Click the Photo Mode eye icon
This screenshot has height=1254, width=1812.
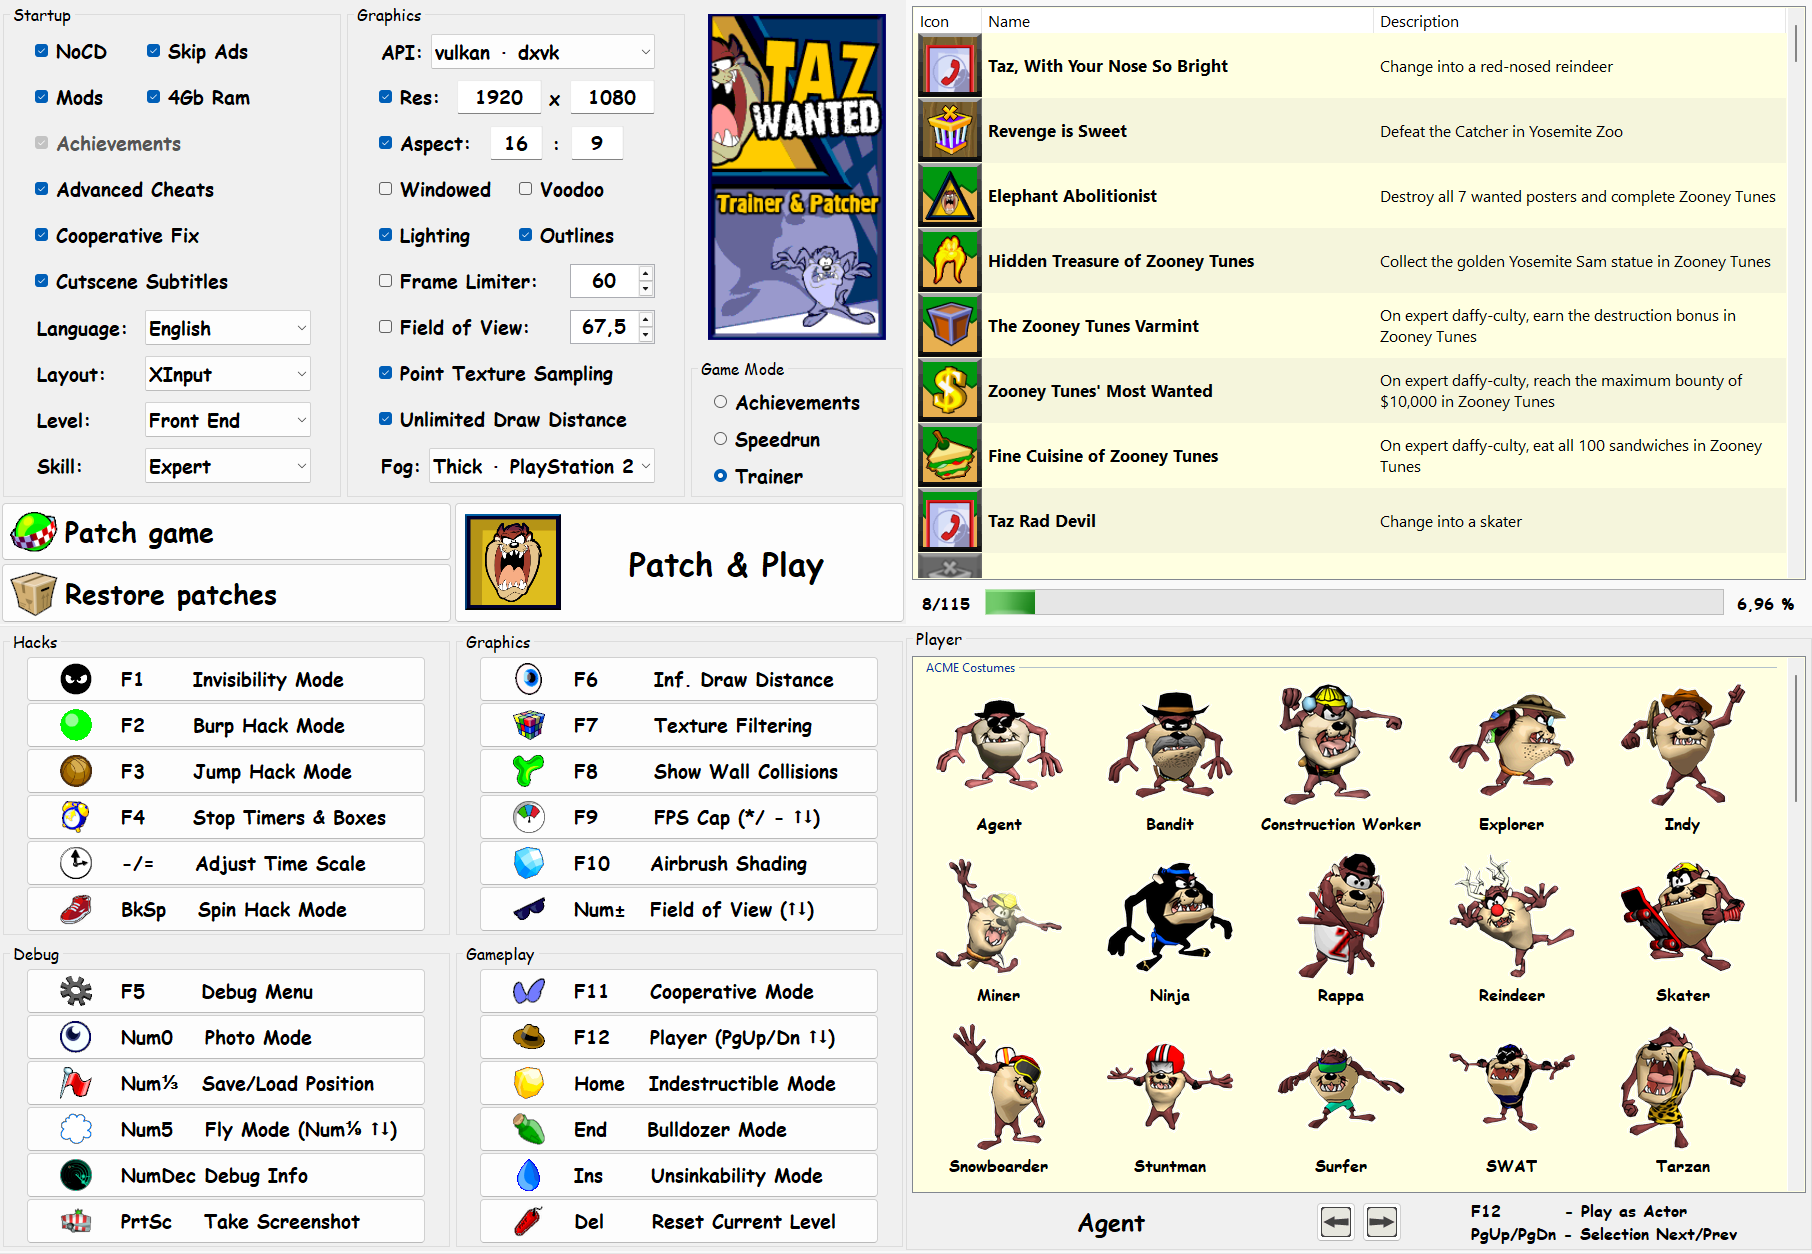(76, 1038)
